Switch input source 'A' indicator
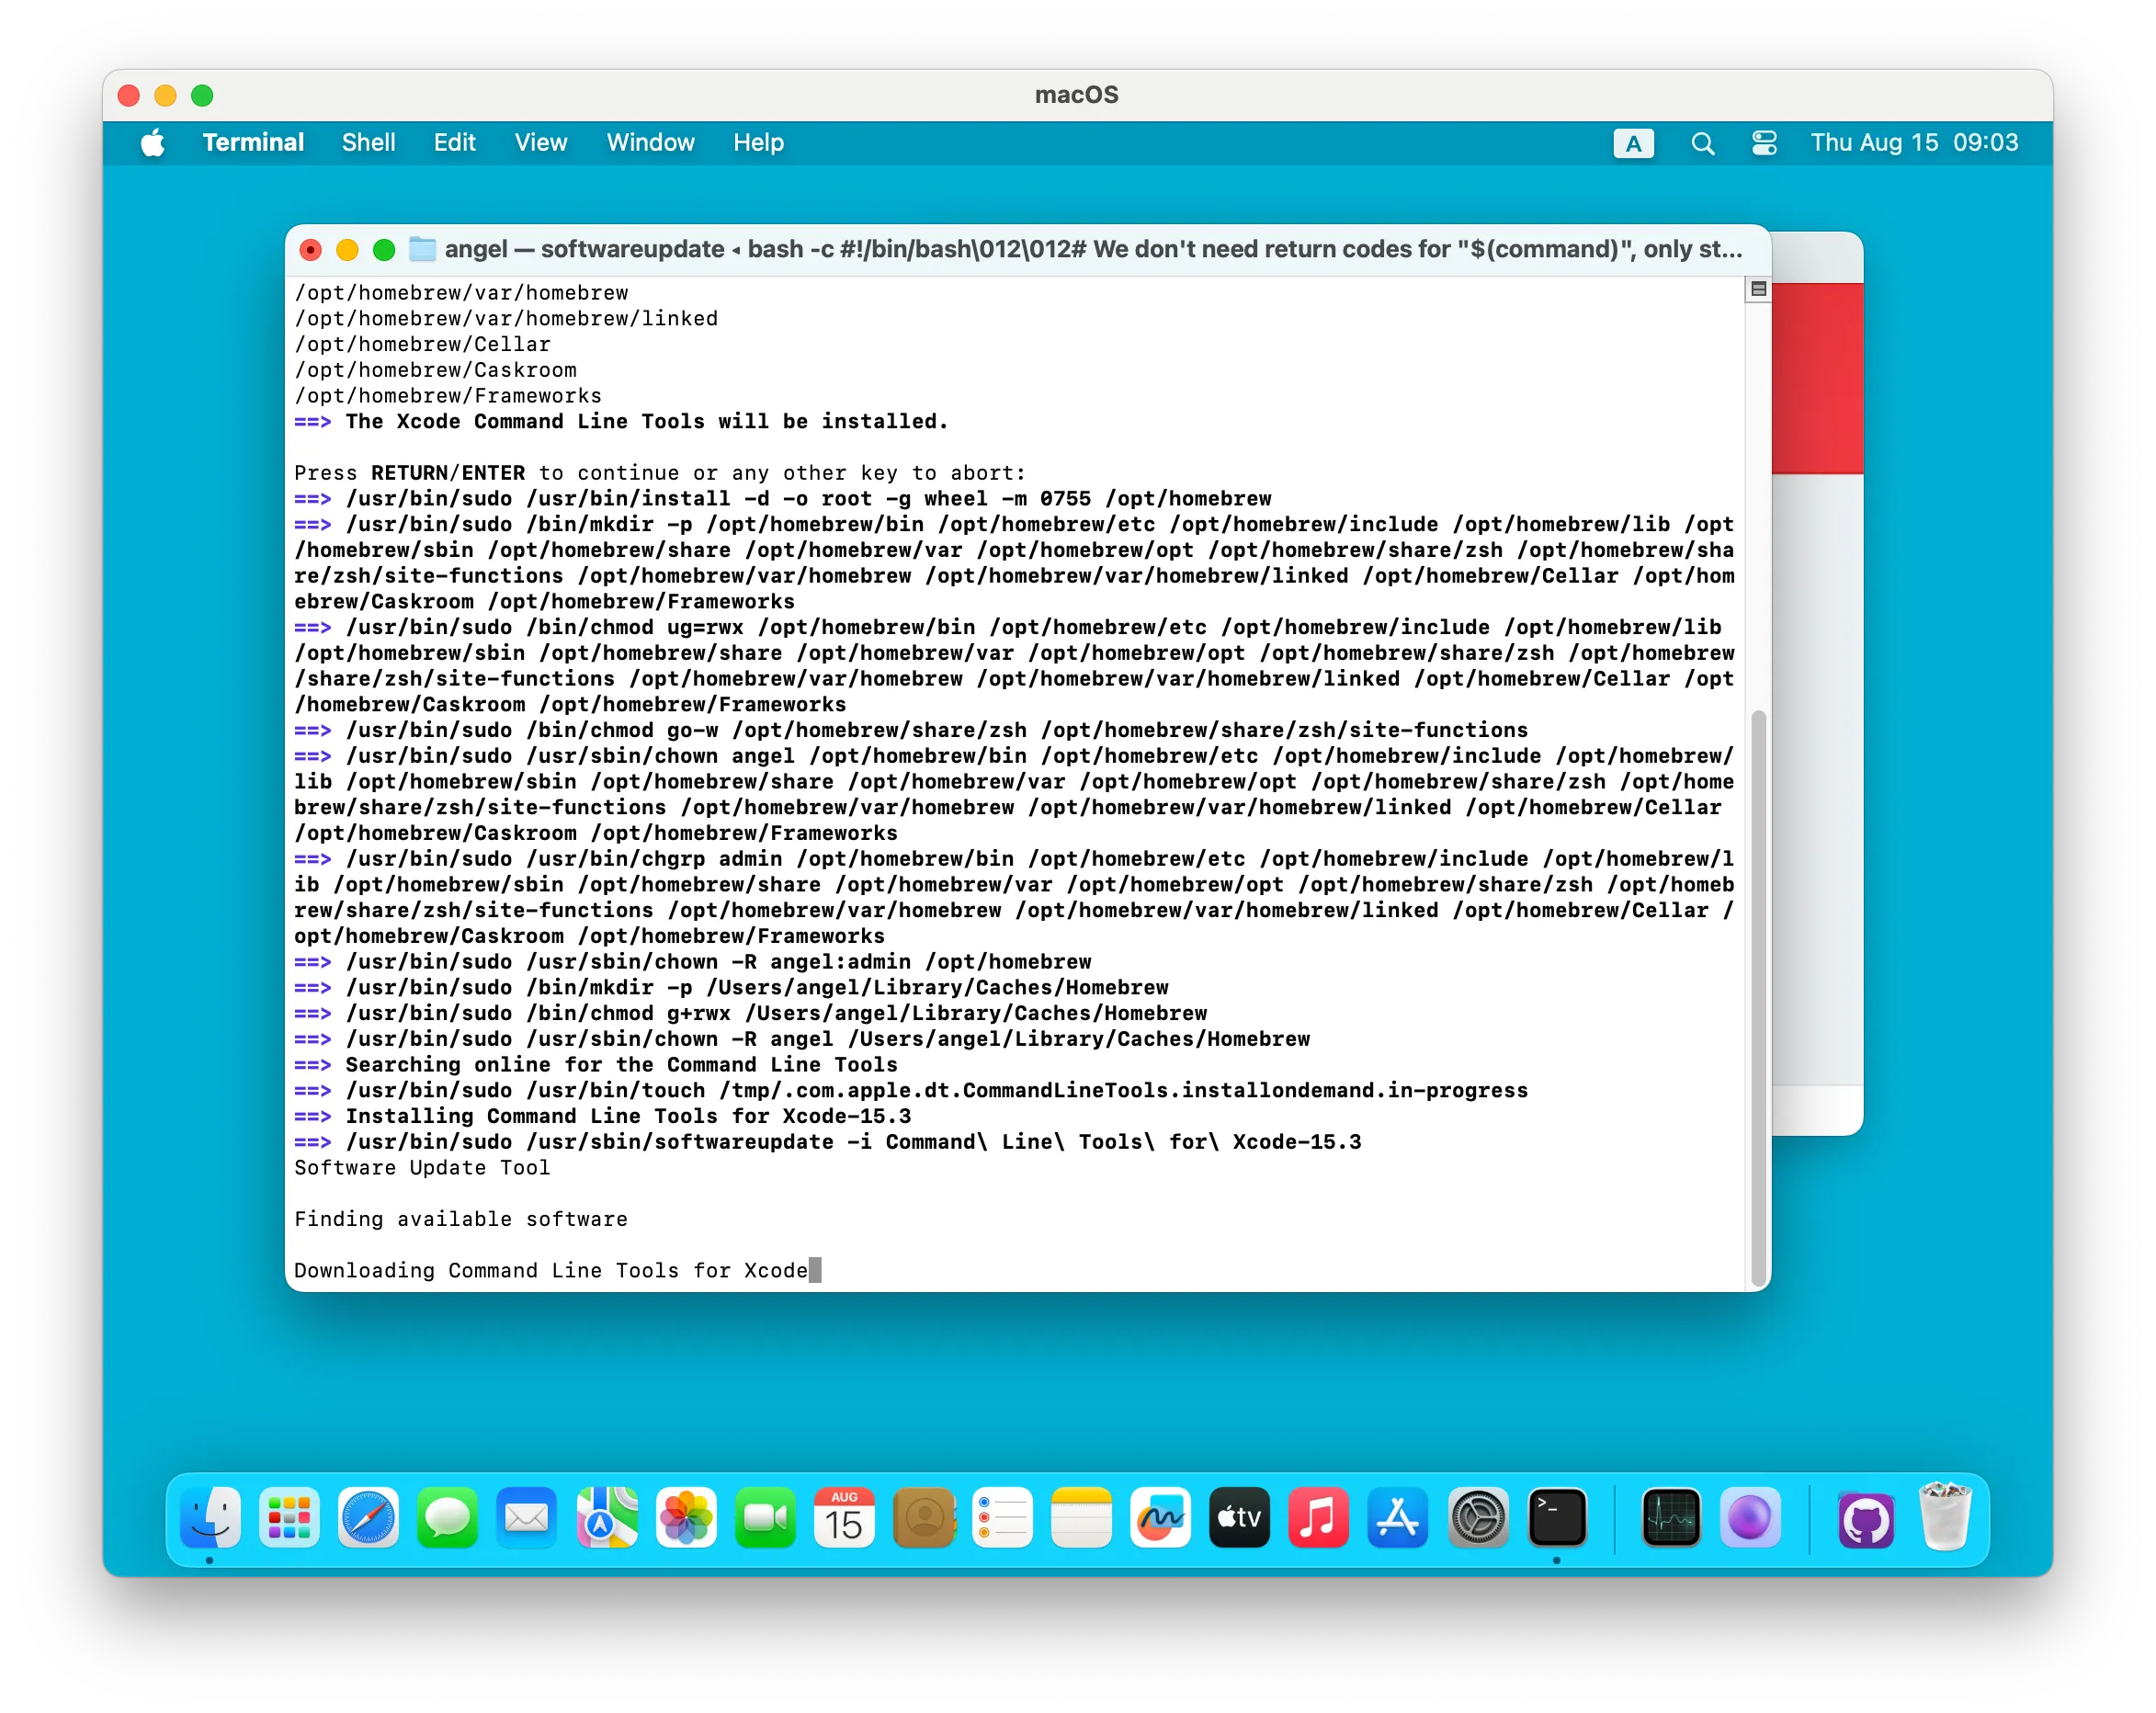The height and width of the screenshot is (1713, 2156). tap(1633, 143)
